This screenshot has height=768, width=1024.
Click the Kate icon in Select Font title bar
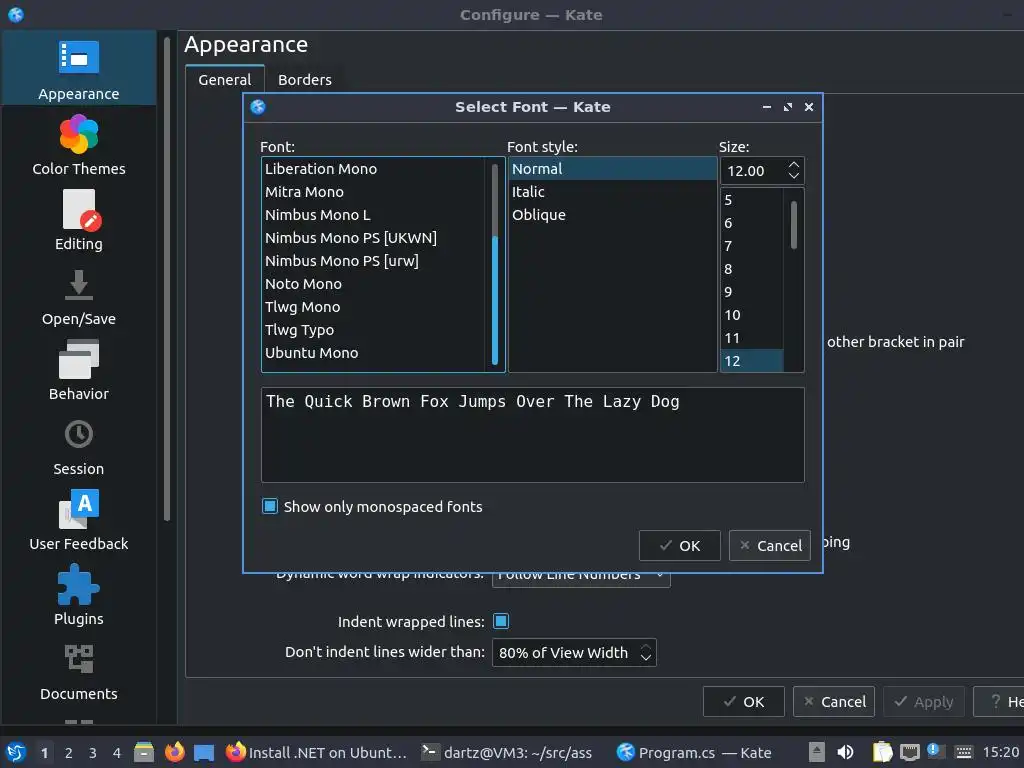click(258, 107)
